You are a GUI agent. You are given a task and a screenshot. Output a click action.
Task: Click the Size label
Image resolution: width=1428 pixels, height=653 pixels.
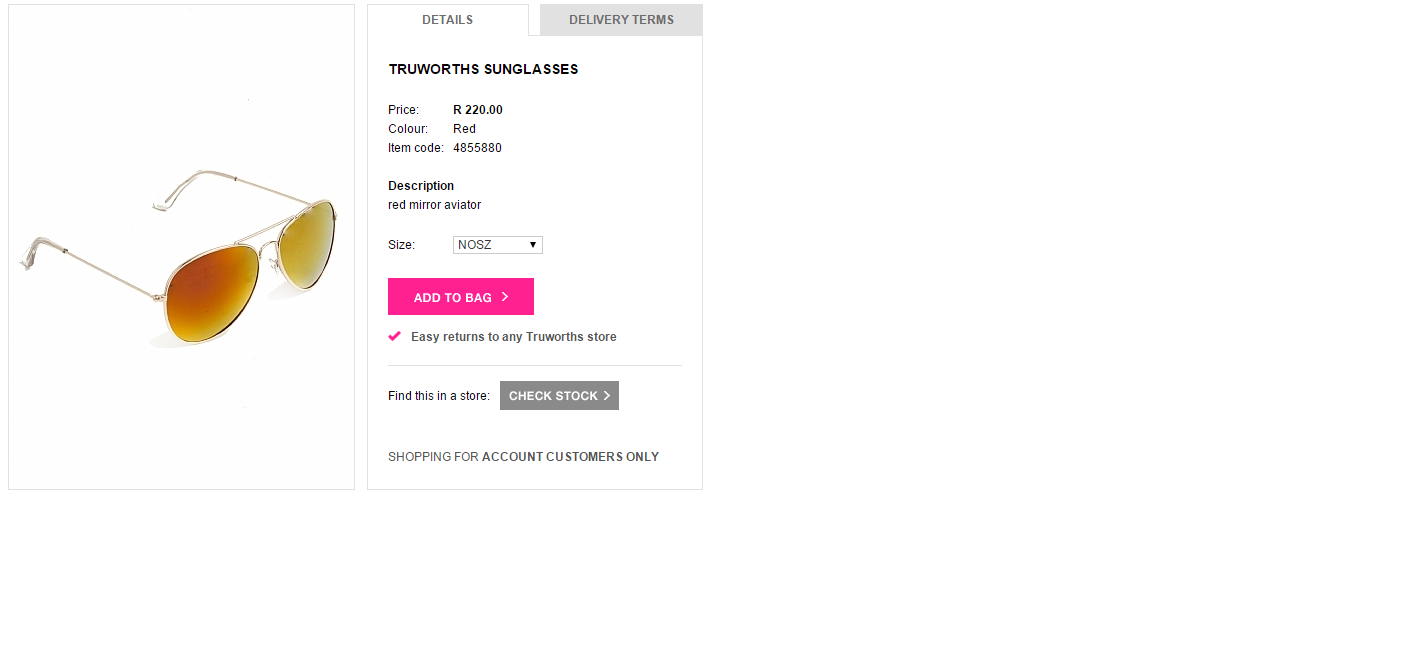[401, 245]
